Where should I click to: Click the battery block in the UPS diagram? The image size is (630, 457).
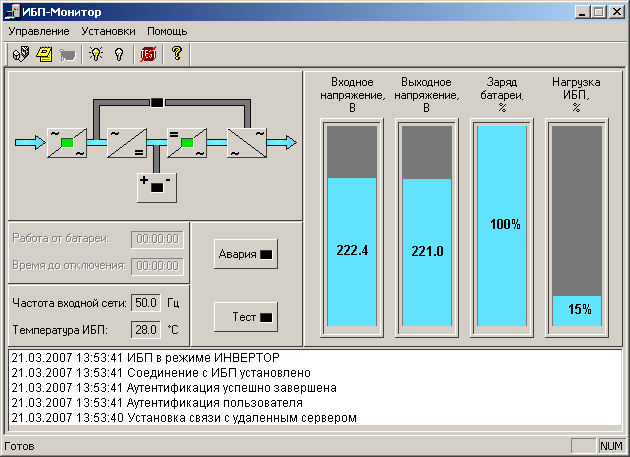(156, 186)
